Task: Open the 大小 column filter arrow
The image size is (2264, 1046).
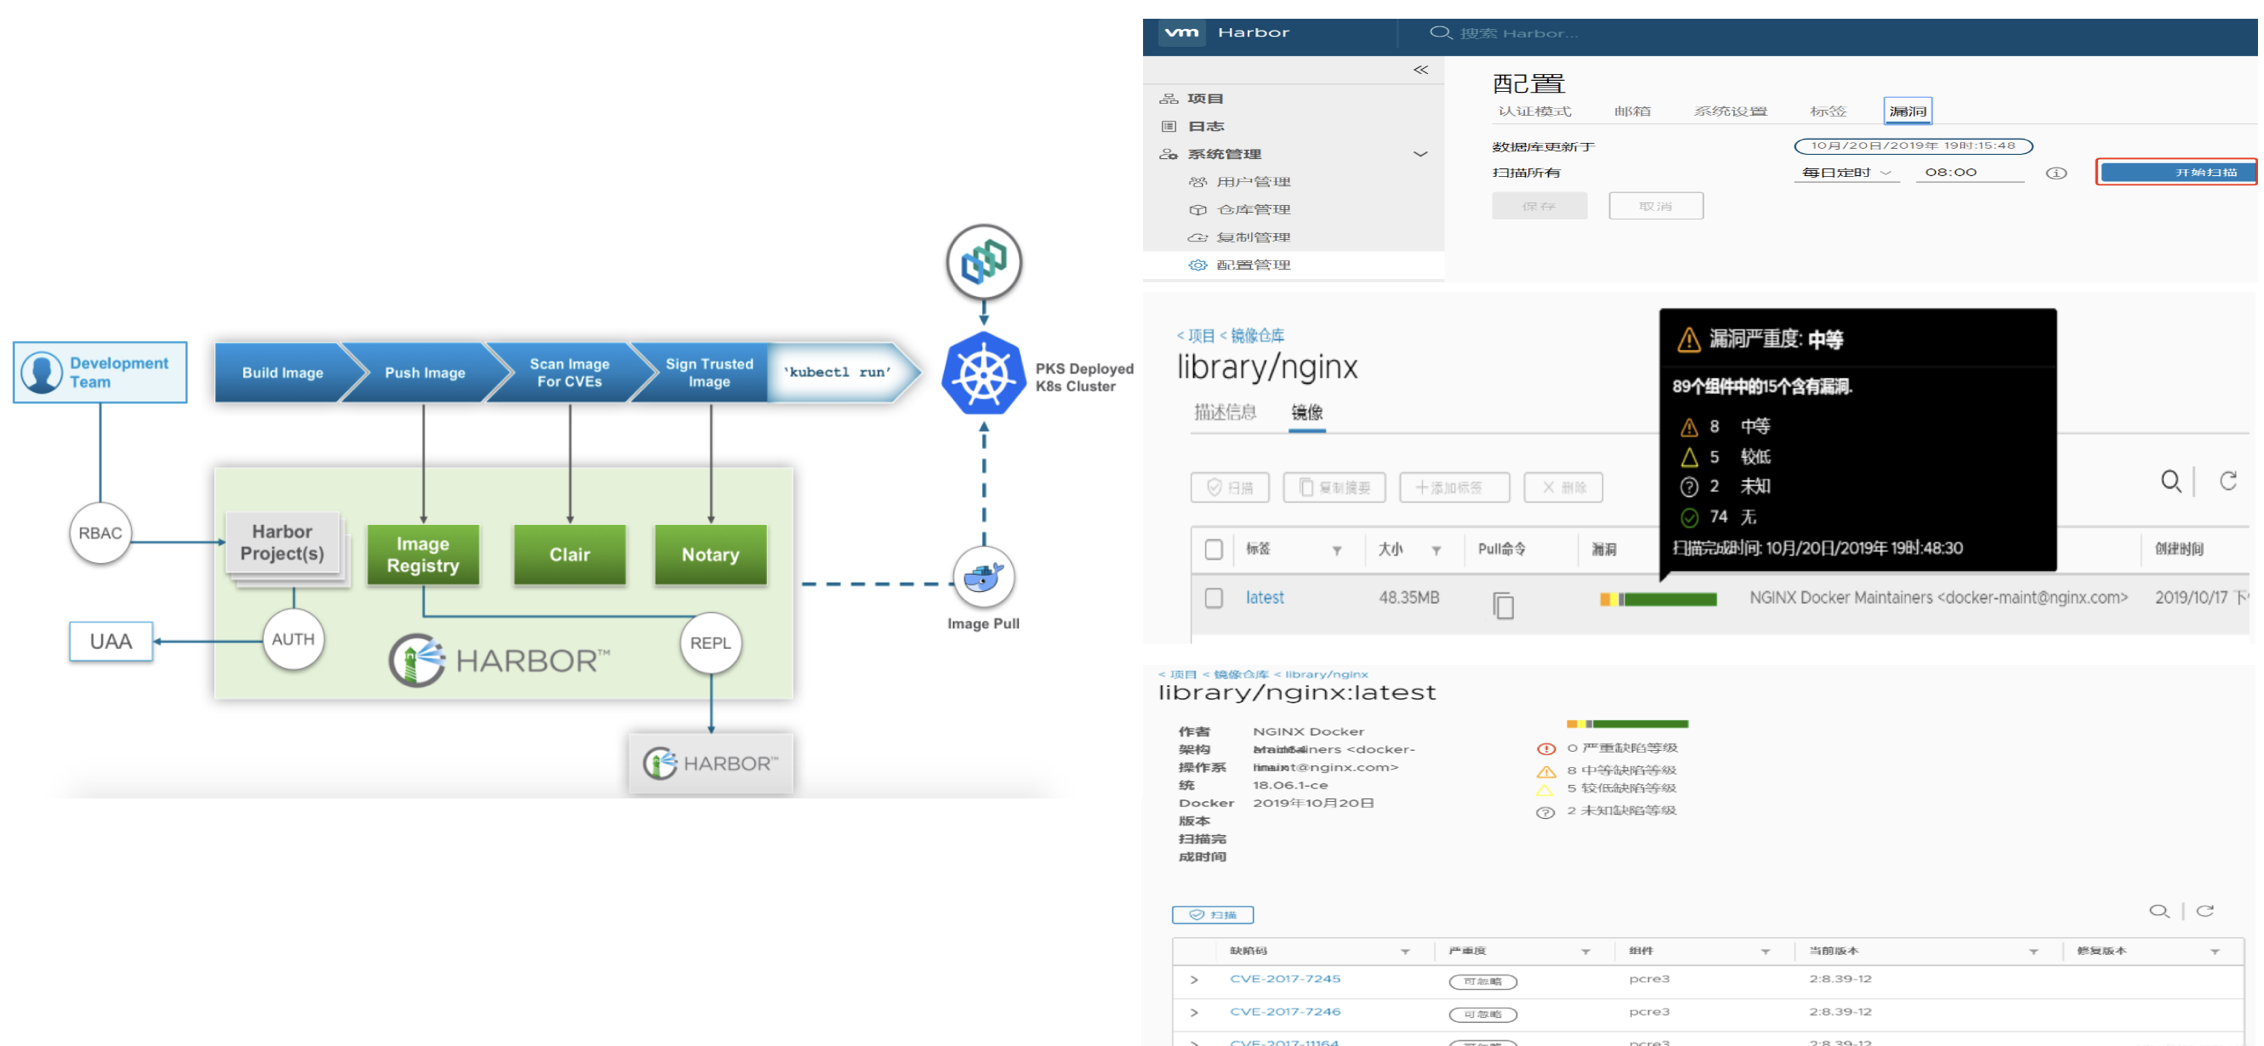Action: (x=1436, y=550)
